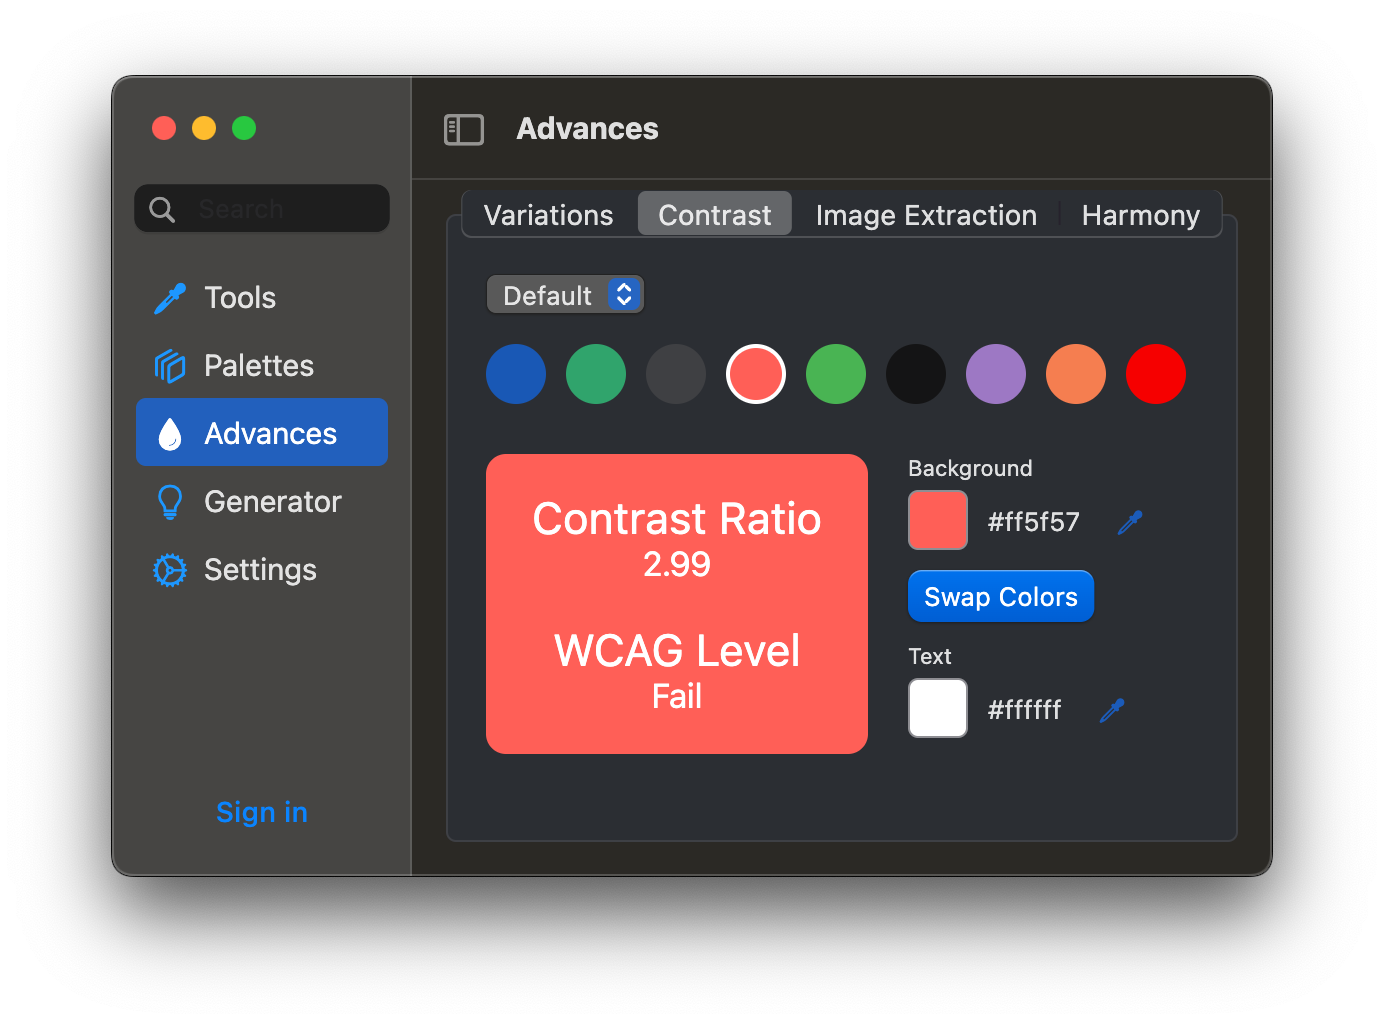This screenshot has height=1024, width=1384.
Task: Open the Harmony tab
Action: click(x=1140, y=215)
